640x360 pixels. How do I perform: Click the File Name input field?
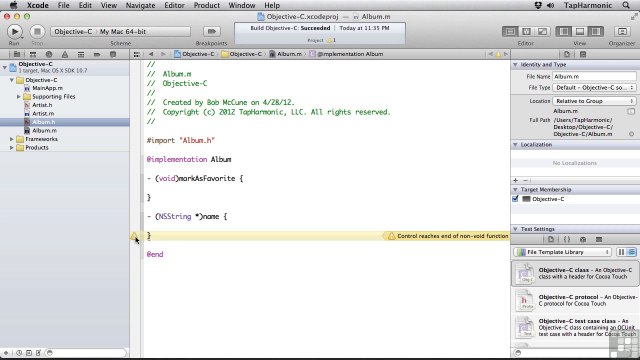(x=594, y=76)
